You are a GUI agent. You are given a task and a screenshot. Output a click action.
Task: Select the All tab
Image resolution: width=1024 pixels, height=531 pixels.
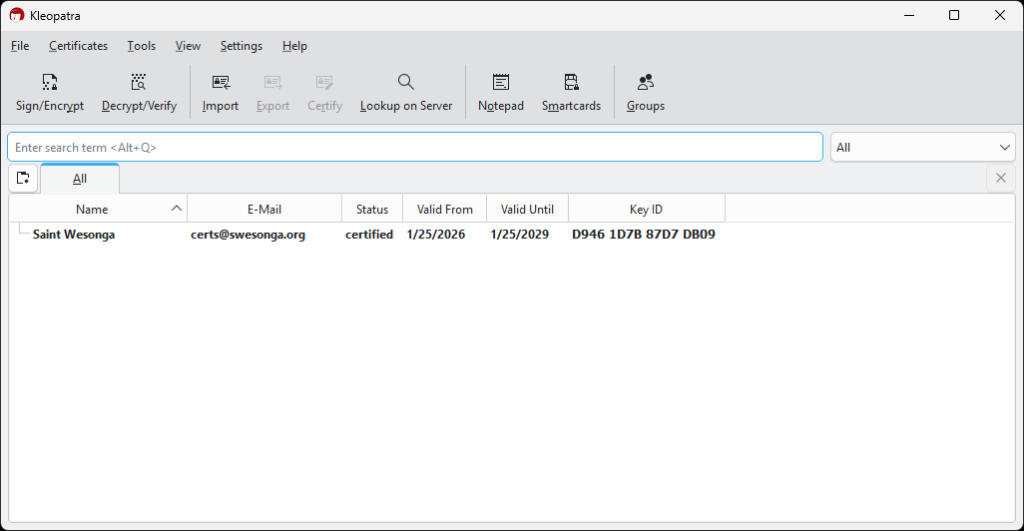point(80,178)
